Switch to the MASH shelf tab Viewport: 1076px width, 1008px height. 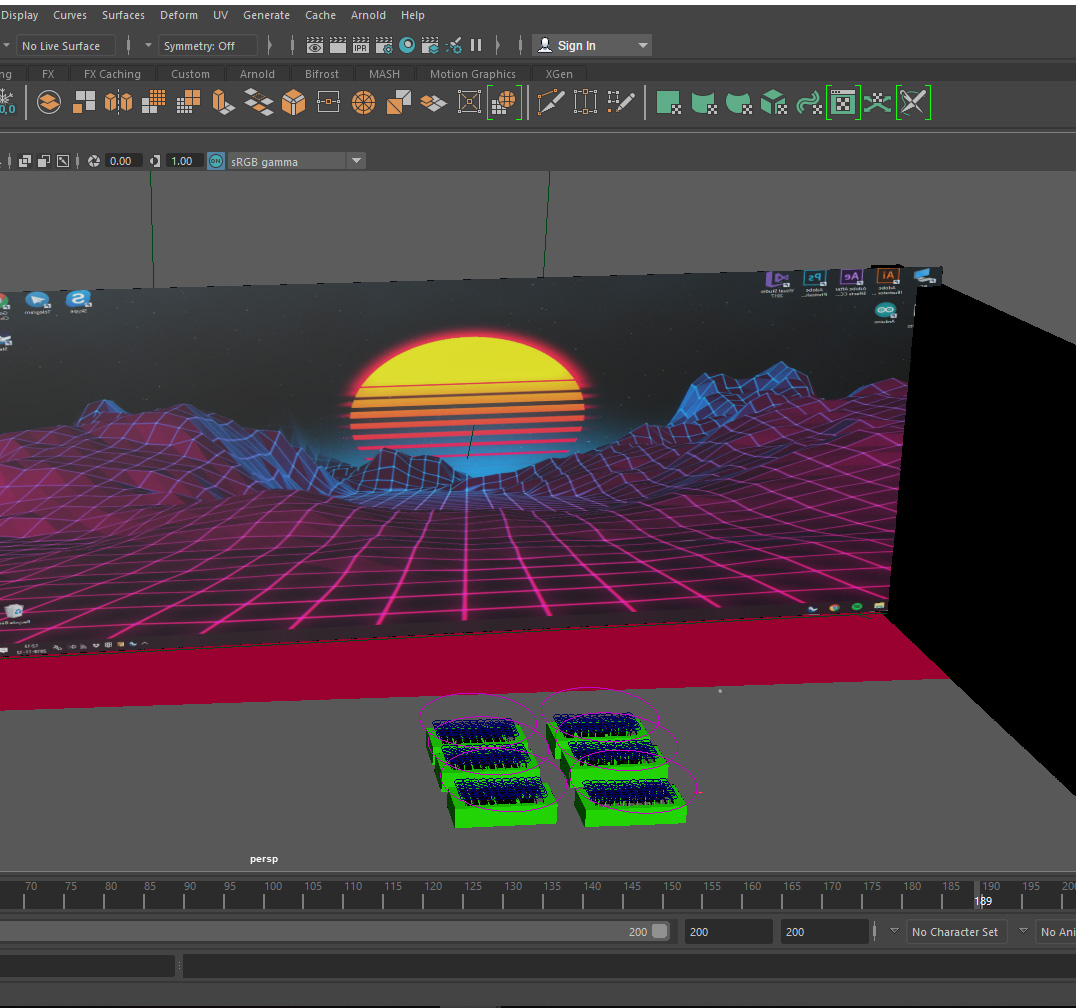click(384, 74)
